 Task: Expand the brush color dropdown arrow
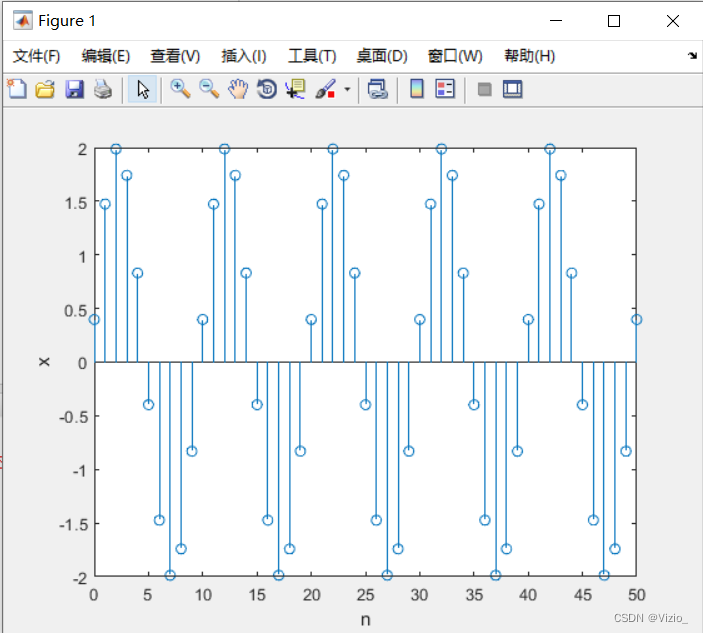coord(347,89)
